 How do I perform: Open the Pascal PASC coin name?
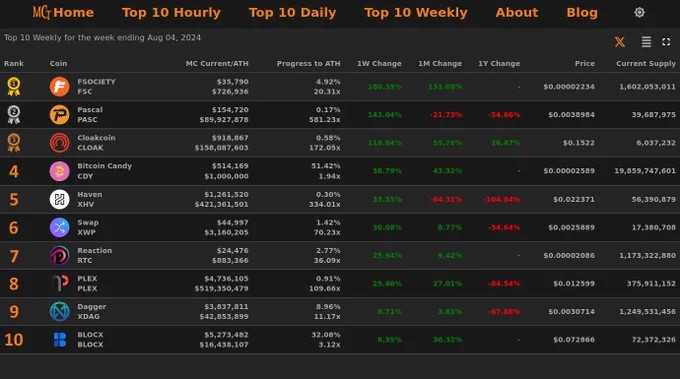90,114
